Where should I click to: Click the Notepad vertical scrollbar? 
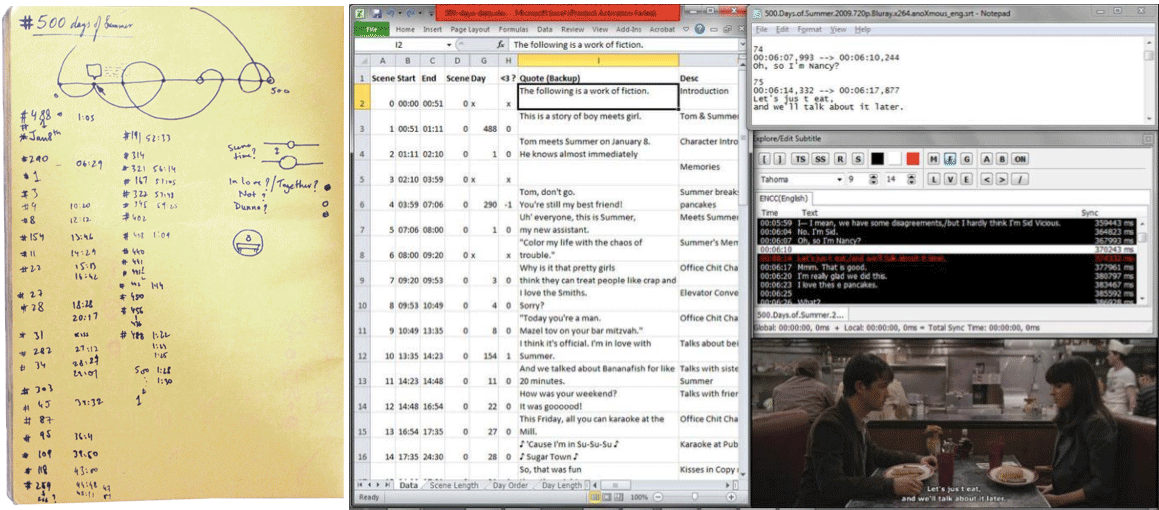click(x=1148, y=83)
